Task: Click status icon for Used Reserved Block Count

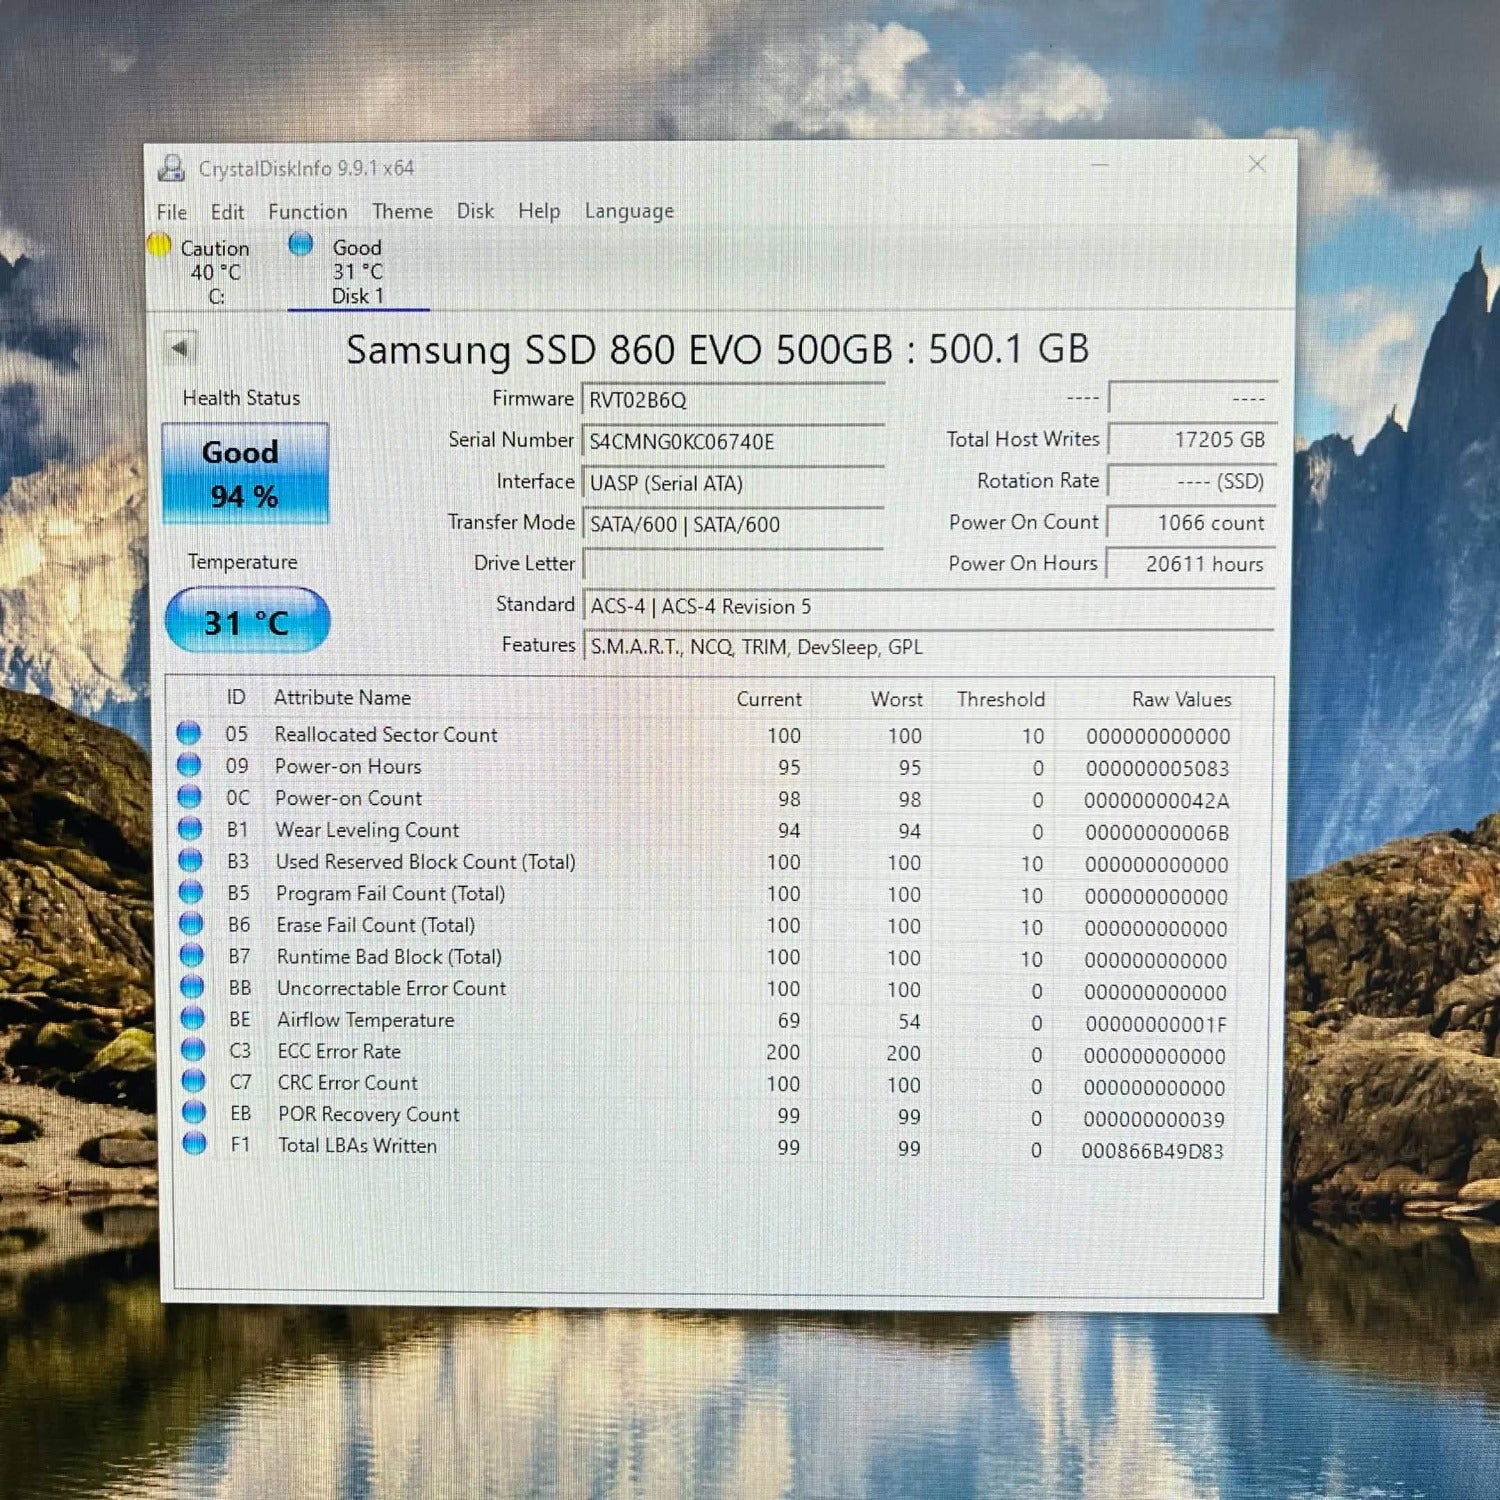Action: pyautogui.click(x=190, y=860)
